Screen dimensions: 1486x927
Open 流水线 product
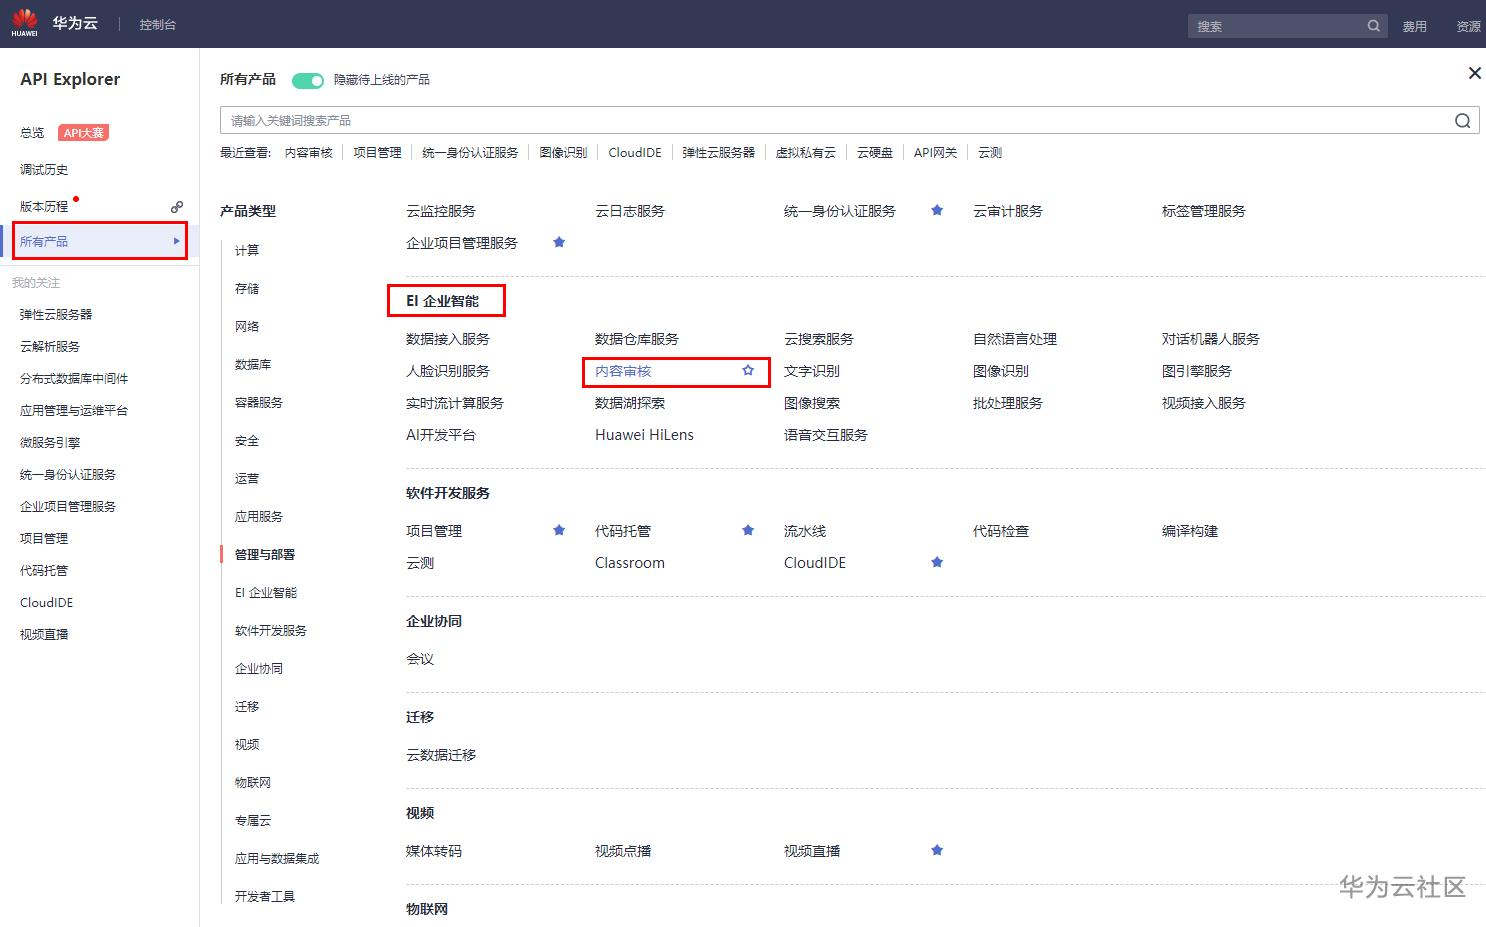click(x=805, y=531)
